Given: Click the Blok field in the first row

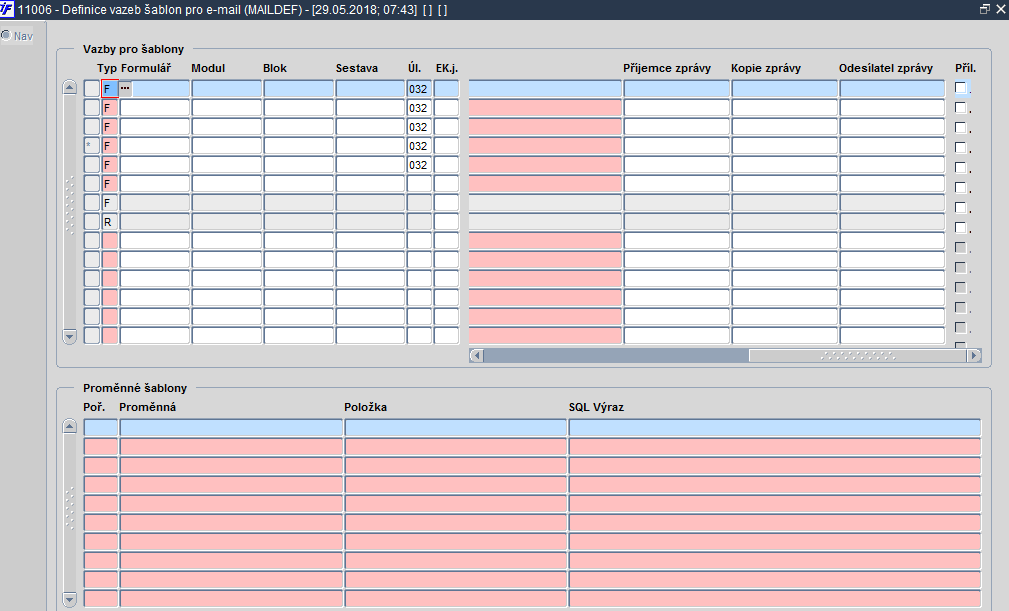Looking at the screenshot, I should coord(299,89).
